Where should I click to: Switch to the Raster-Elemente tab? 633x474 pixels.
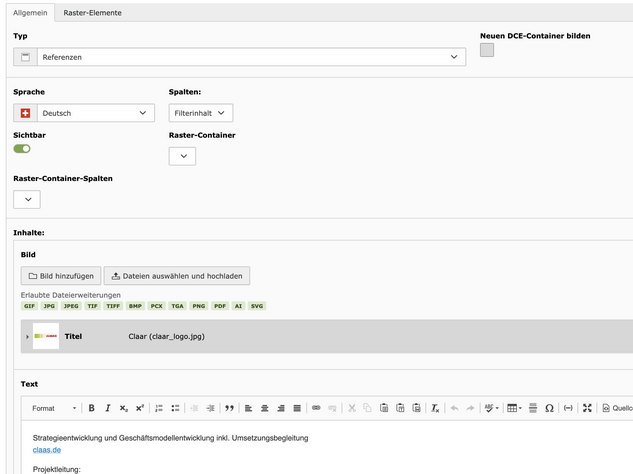click(x=92, y=13)
